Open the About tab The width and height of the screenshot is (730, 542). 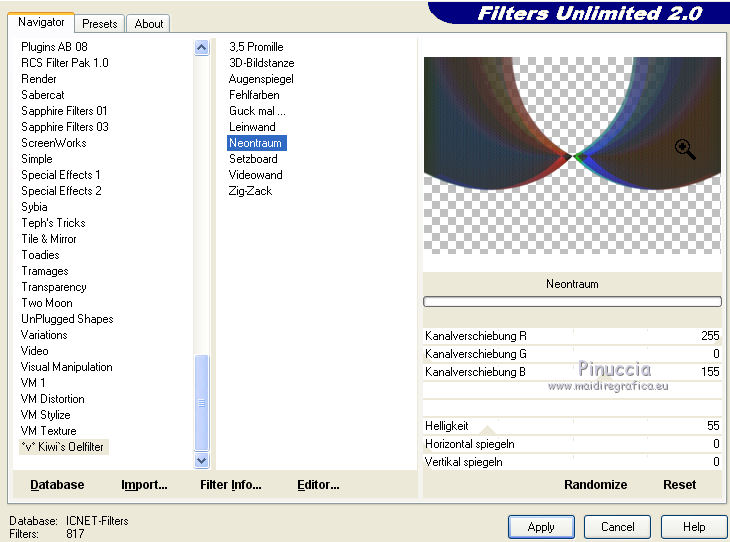[149, 24]
